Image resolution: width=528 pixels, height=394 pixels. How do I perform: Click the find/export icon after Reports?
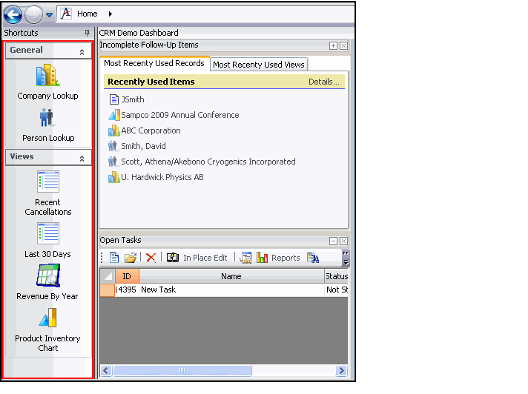tap(313, 258)
